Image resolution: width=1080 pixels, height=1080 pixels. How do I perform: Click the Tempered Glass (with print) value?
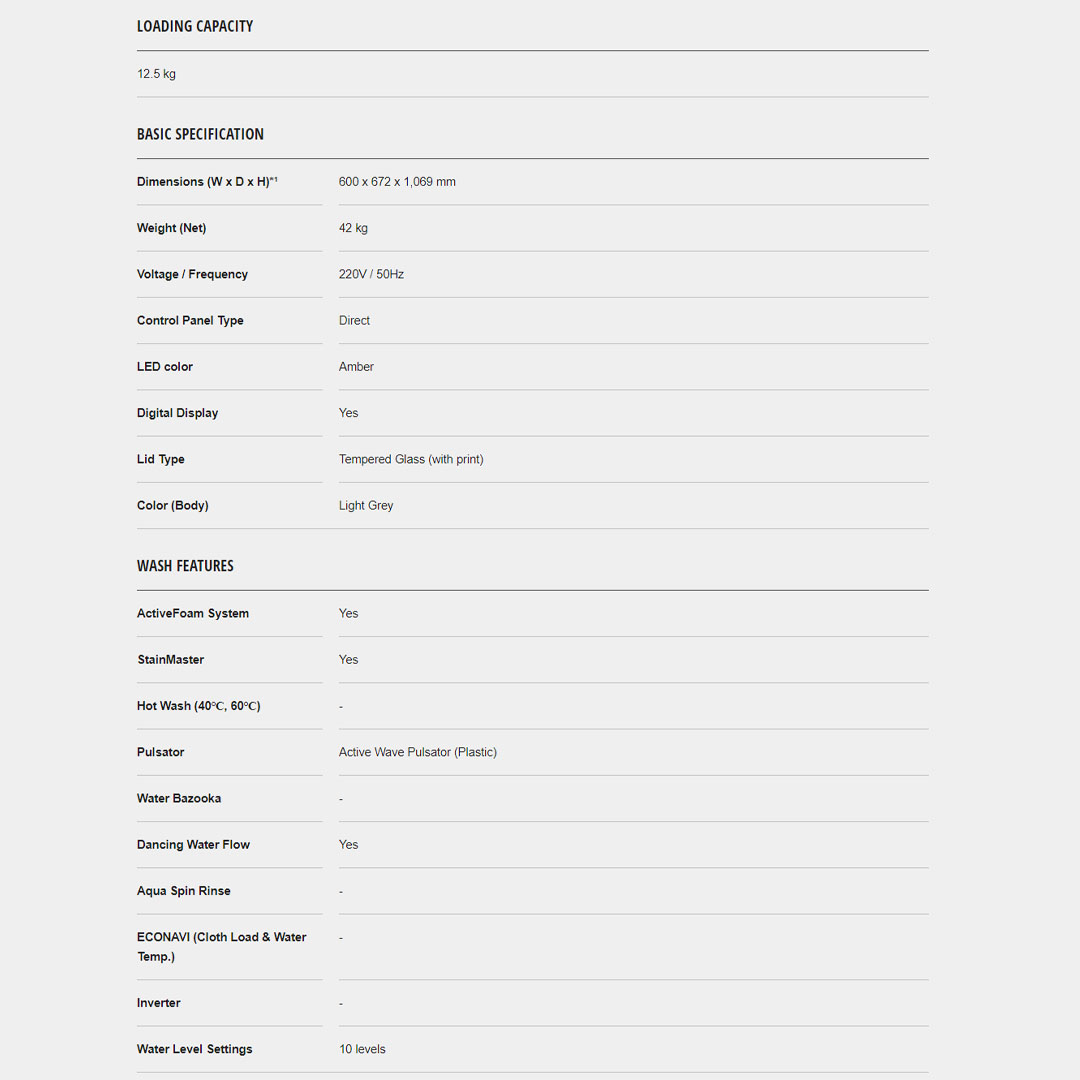click(411, 459)
